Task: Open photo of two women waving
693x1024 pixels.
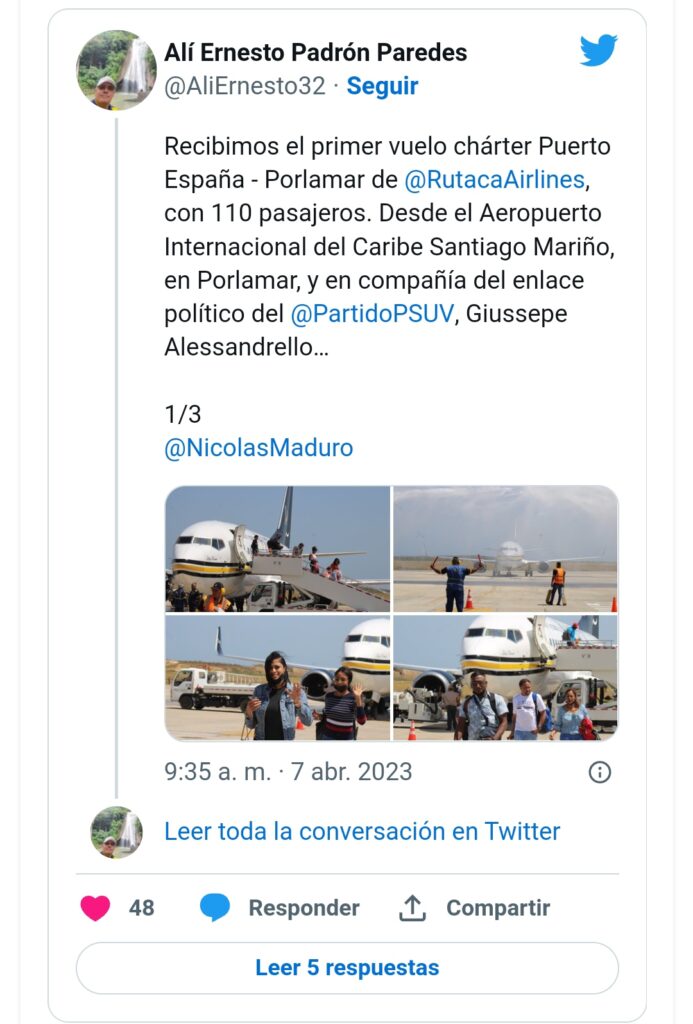Action: (278, 678)
